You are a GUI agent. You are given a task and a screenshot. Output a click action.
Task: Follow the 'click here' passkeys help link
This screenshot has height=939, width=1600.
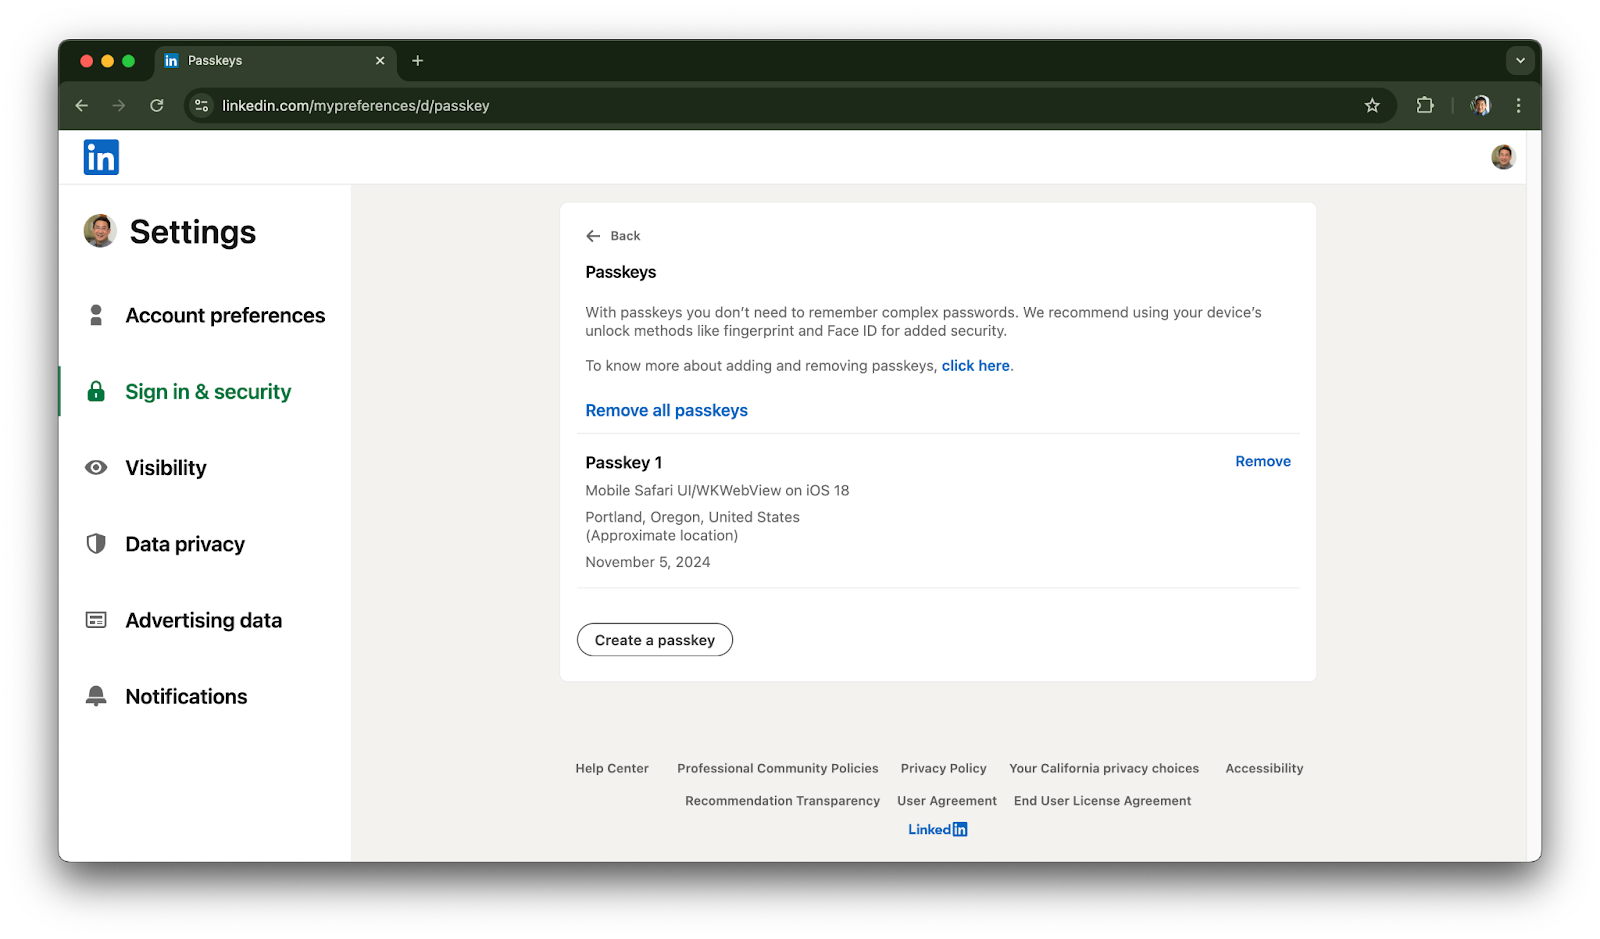pyautogui.click(x=975, y=366)
